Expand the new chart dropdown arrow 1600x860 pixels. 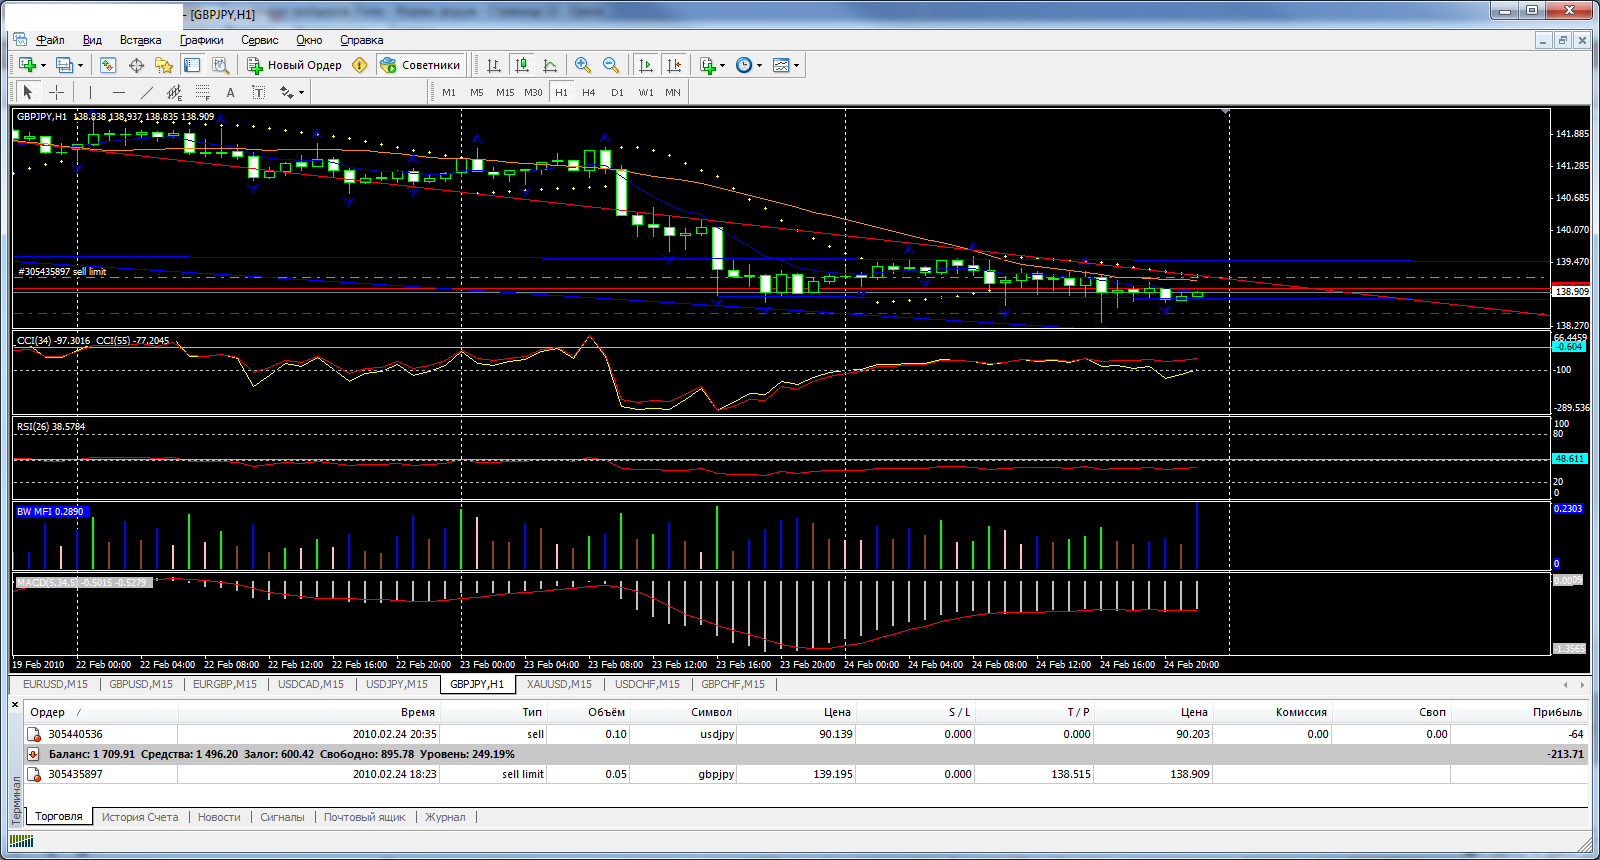[x=43, y=65]
